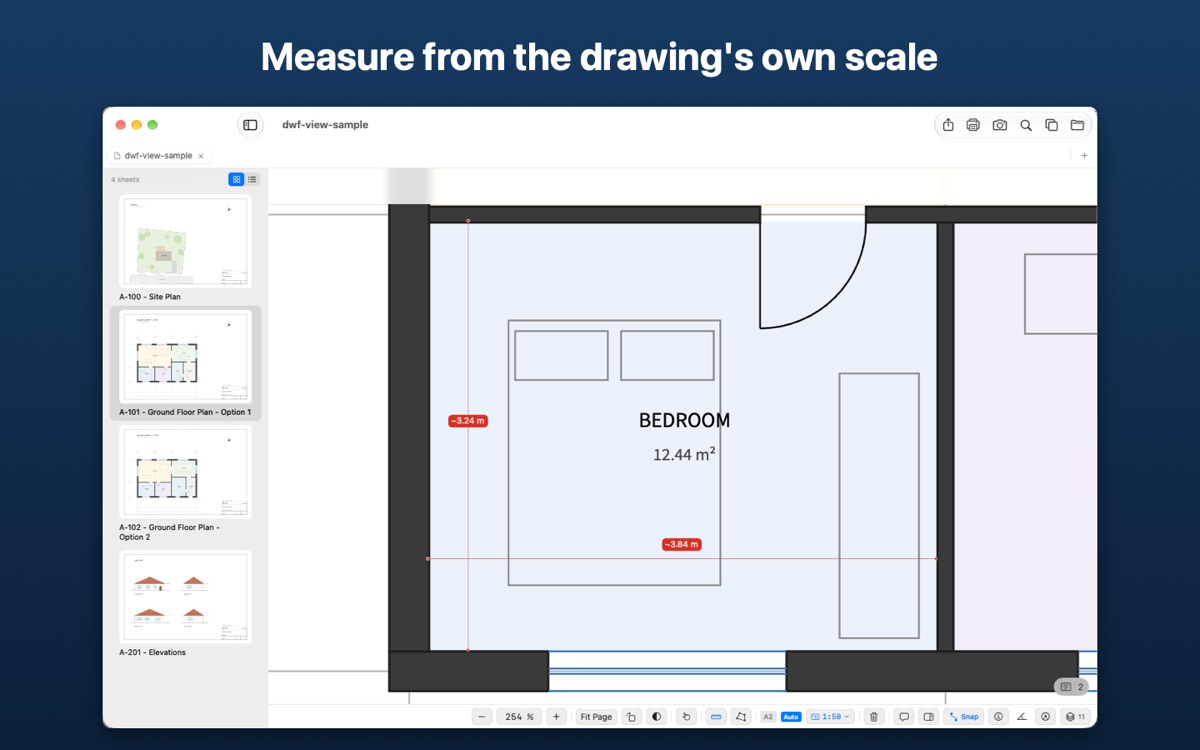Delete measurements with the trash icon

coord(874,716)
